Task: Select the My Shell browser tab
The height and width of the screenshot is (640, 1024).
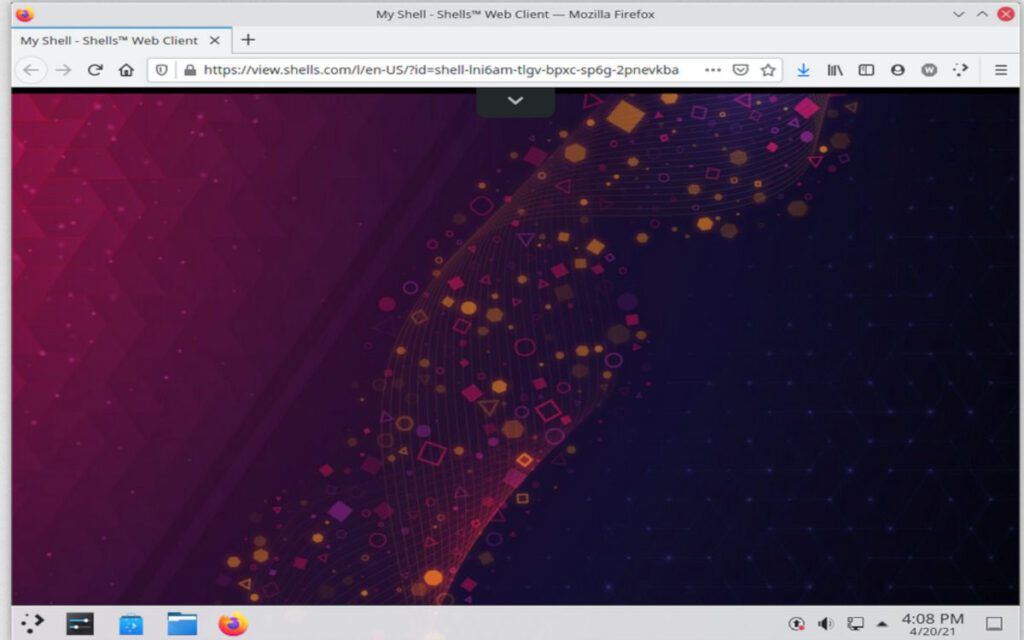Action: (110, 41)
